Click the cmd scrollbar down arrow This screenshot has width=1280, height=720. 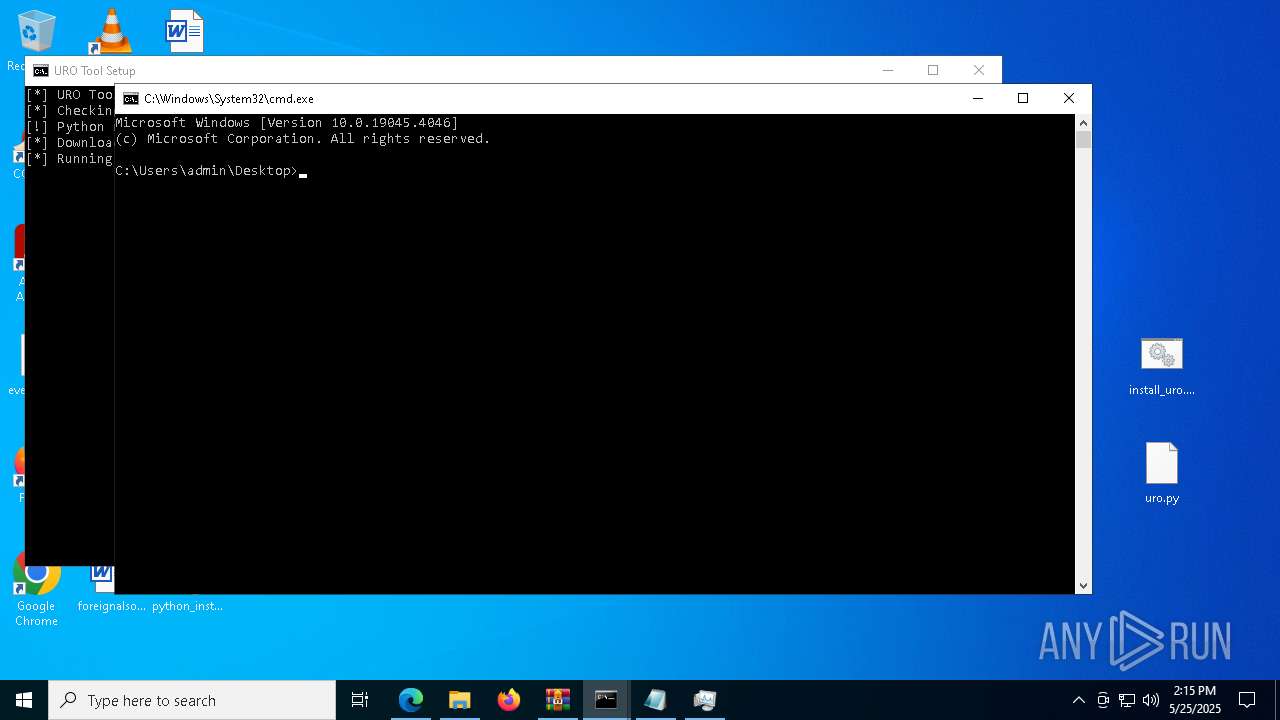coord(1083,586)
